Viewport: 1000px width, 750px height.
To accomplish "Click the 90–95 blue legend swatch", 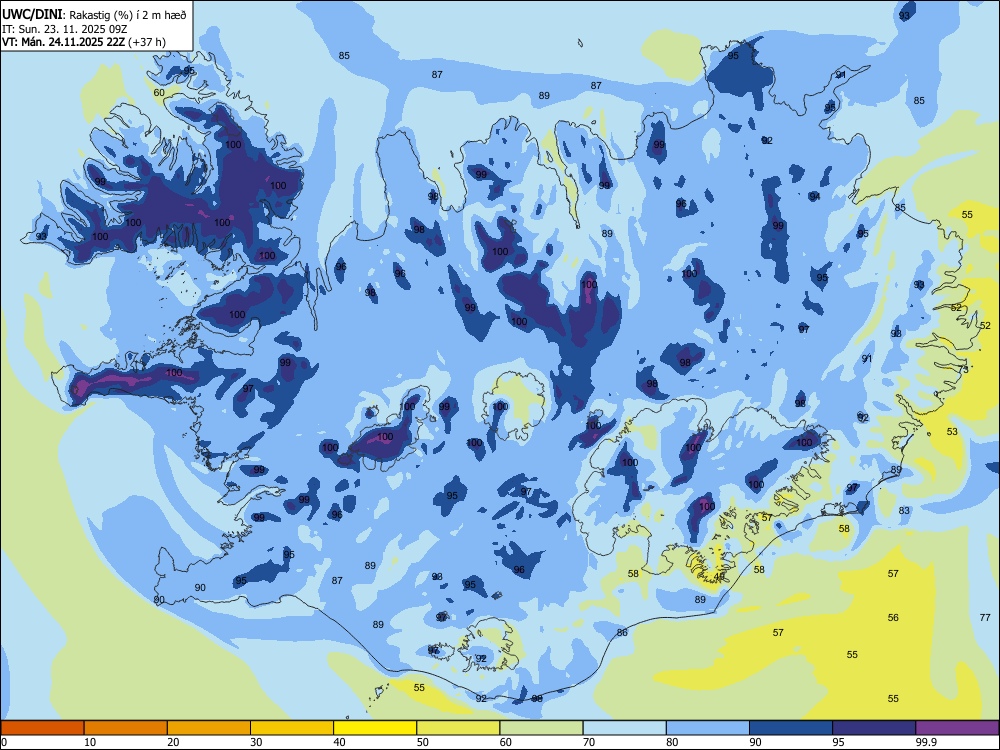I will (x=791, y=728).
